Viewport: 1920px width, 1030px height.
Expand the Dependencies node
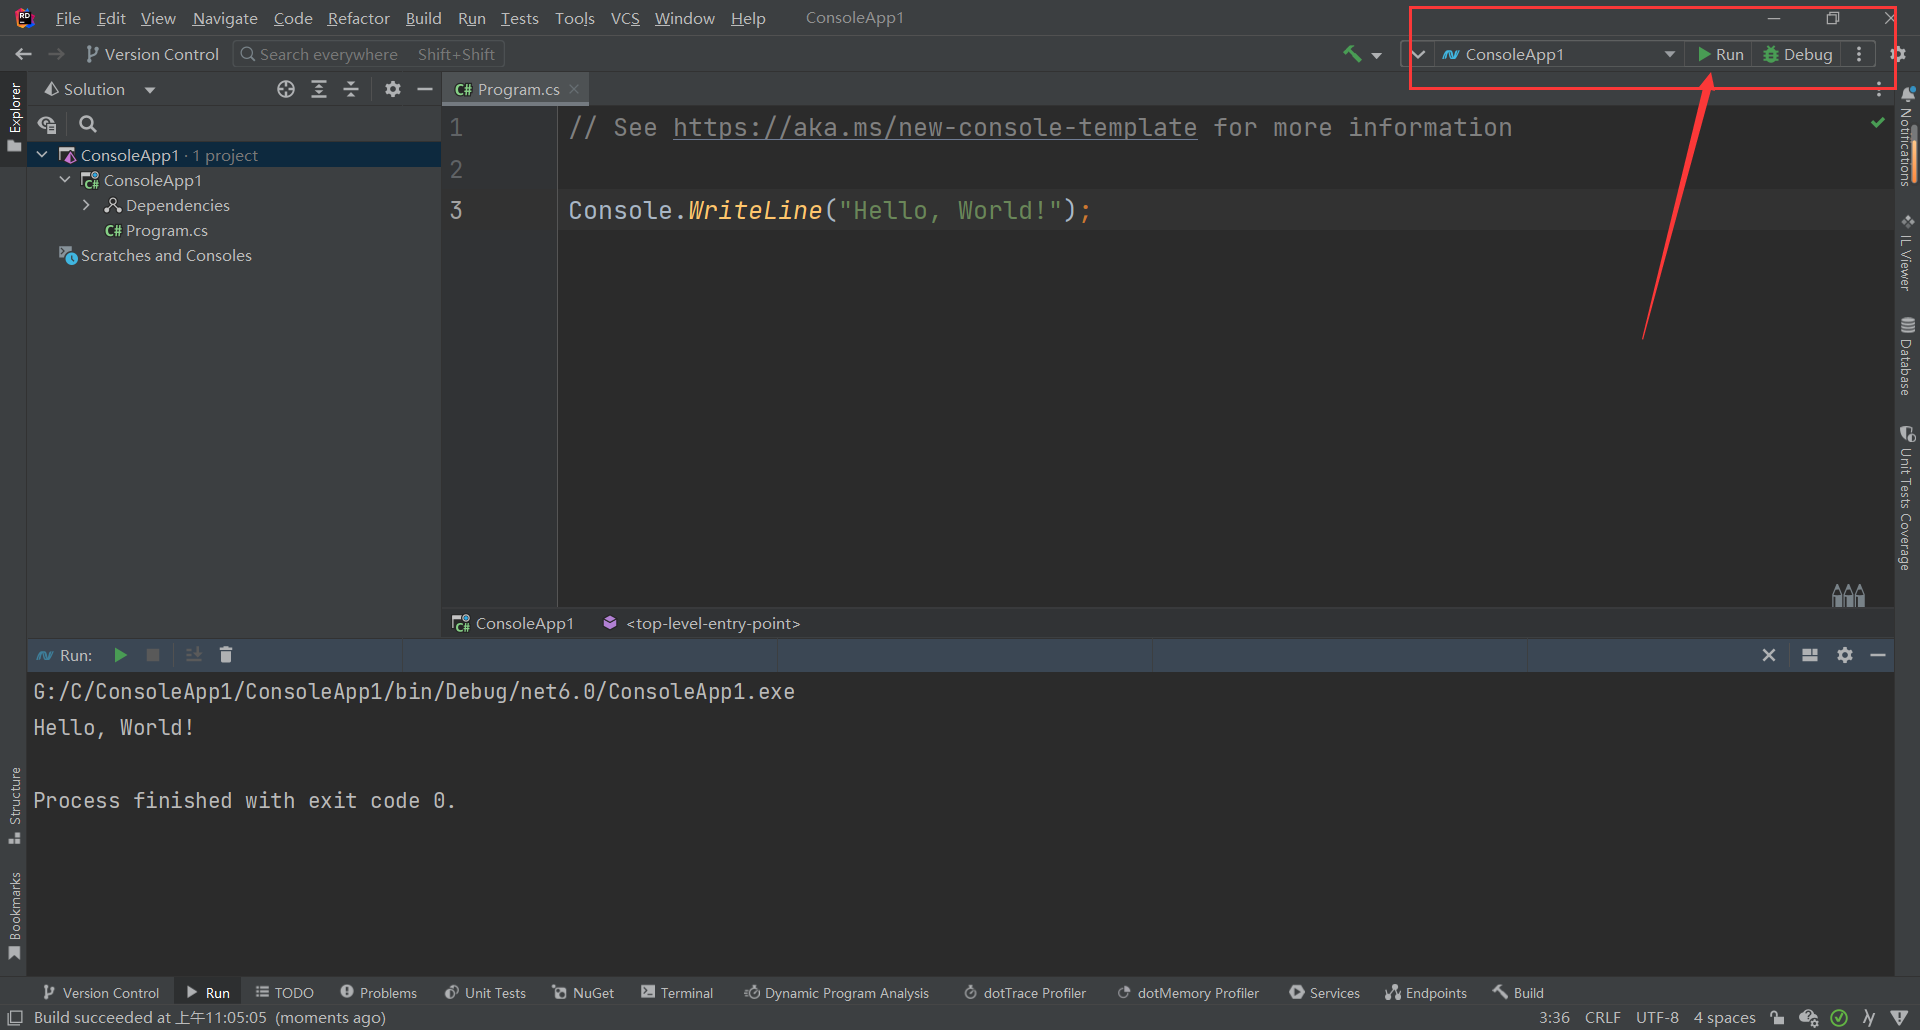[86, 205]
